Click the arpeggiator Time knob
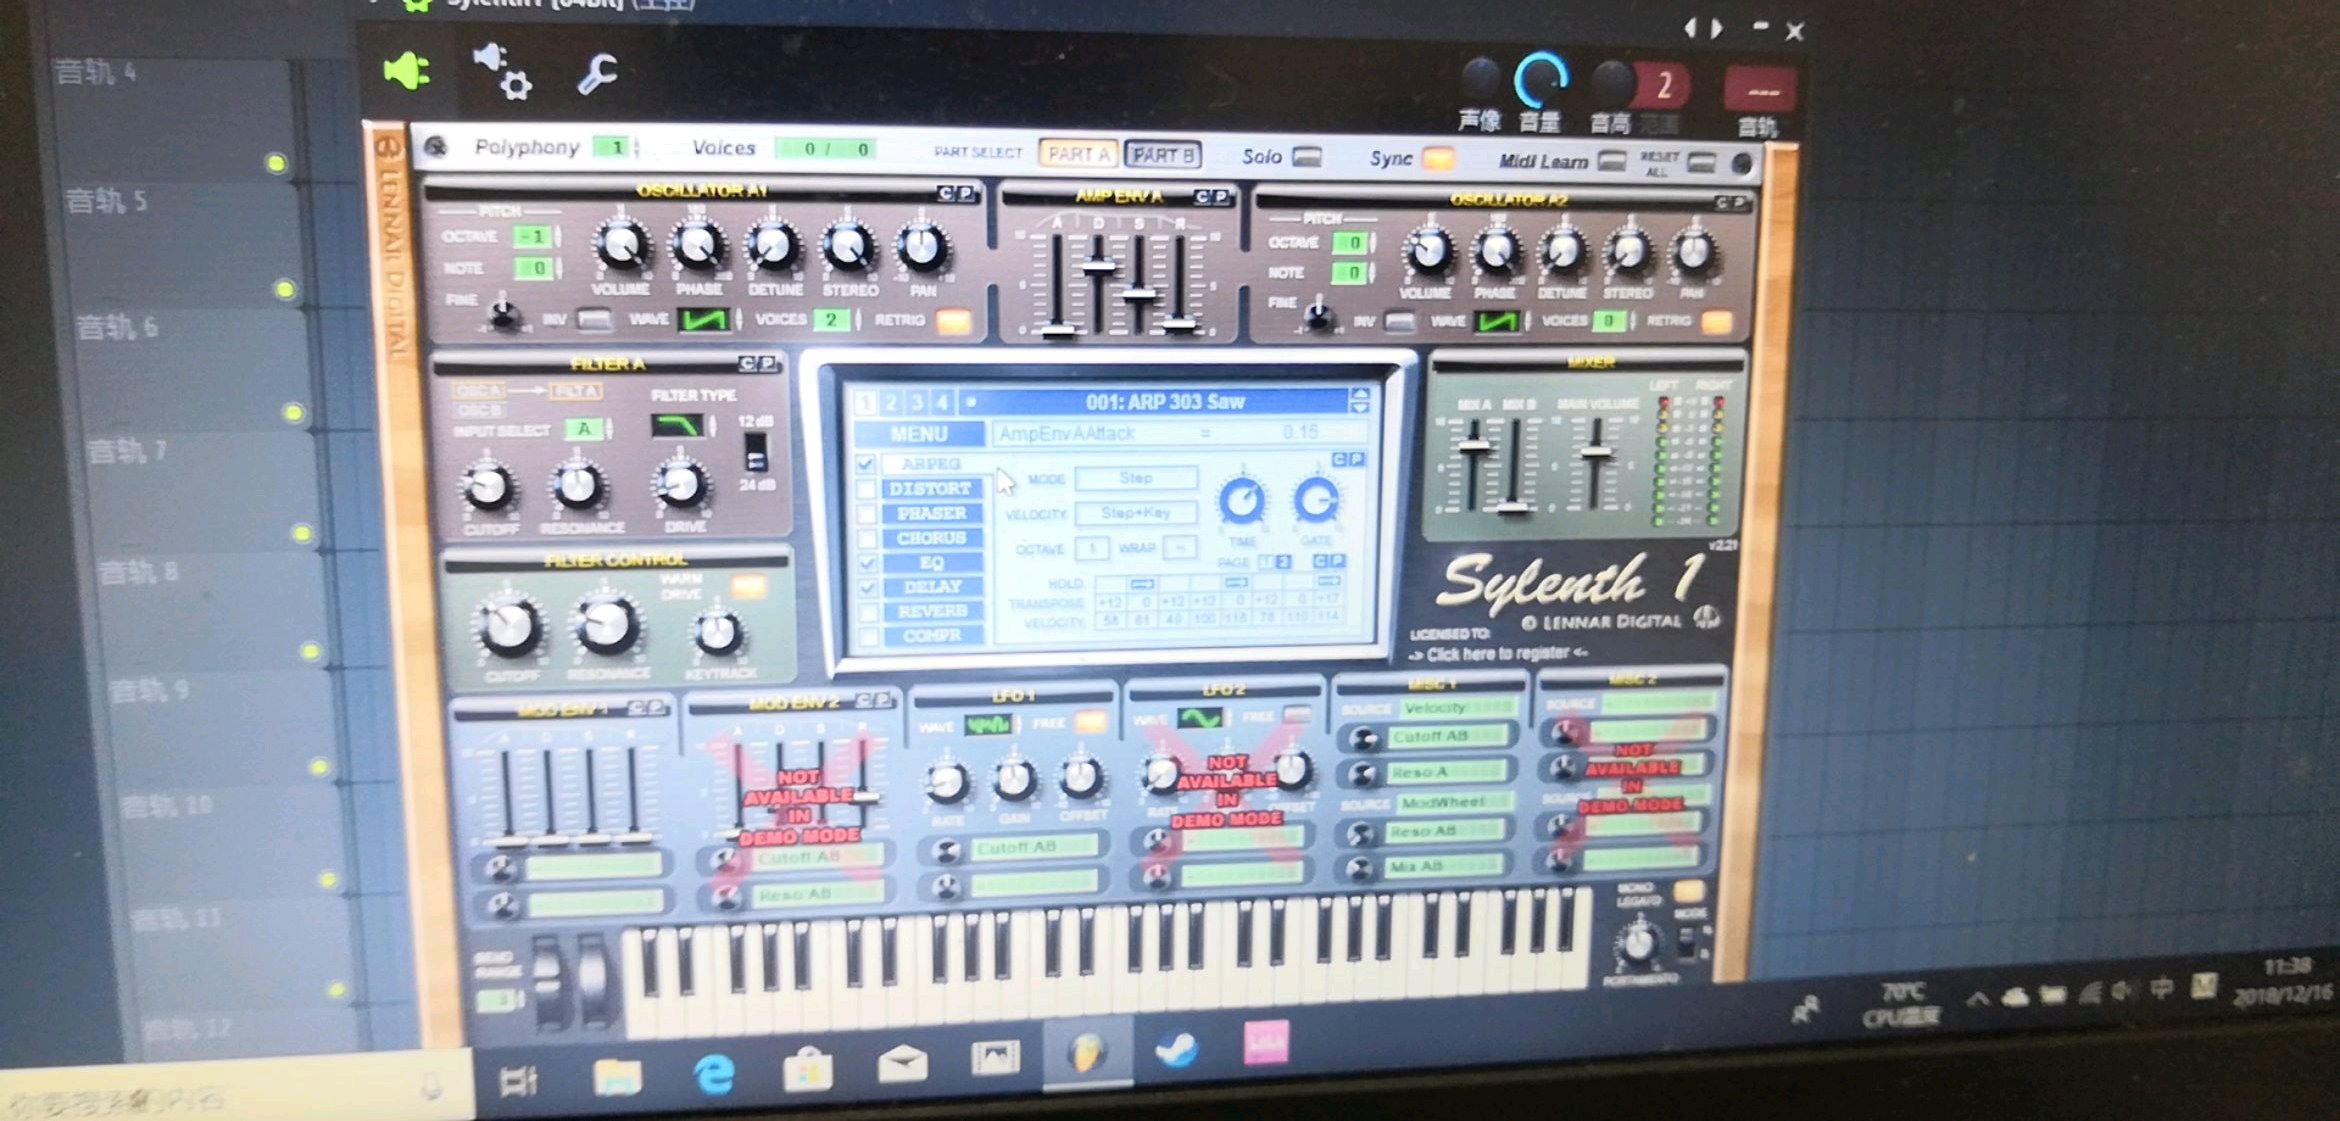 (x=1242, y=500)
